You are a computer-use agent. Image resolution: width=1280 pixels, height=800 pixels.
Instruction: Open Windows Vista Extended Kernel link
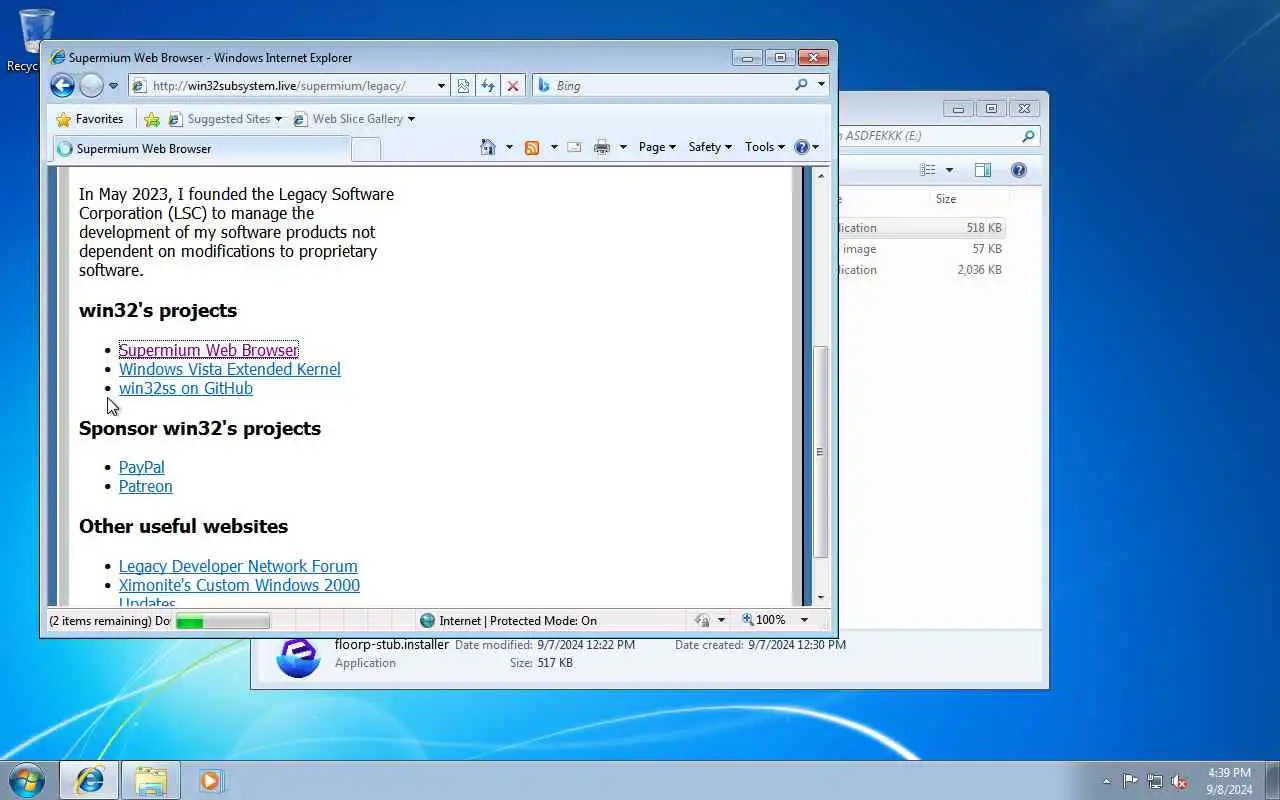click(230, 369)
